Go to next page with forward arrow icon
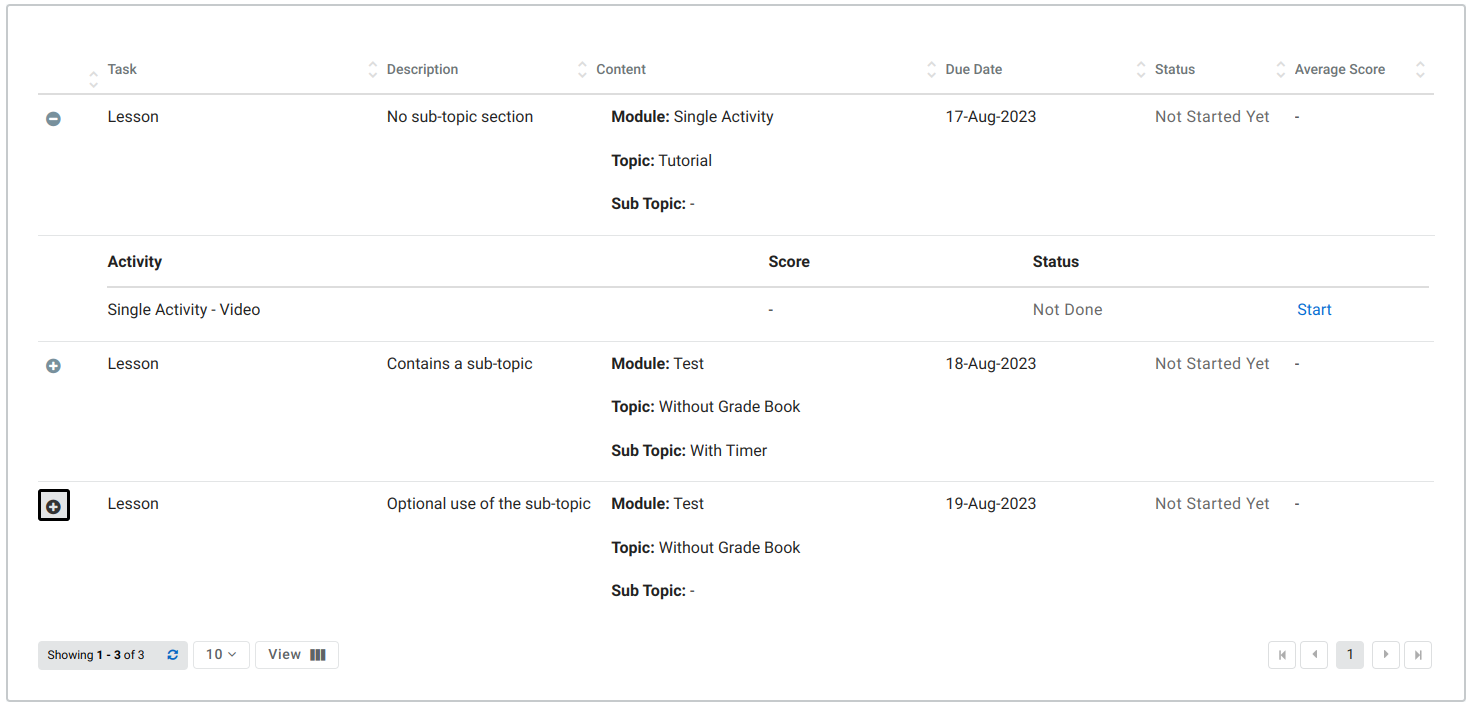 tap(1385, 654)
